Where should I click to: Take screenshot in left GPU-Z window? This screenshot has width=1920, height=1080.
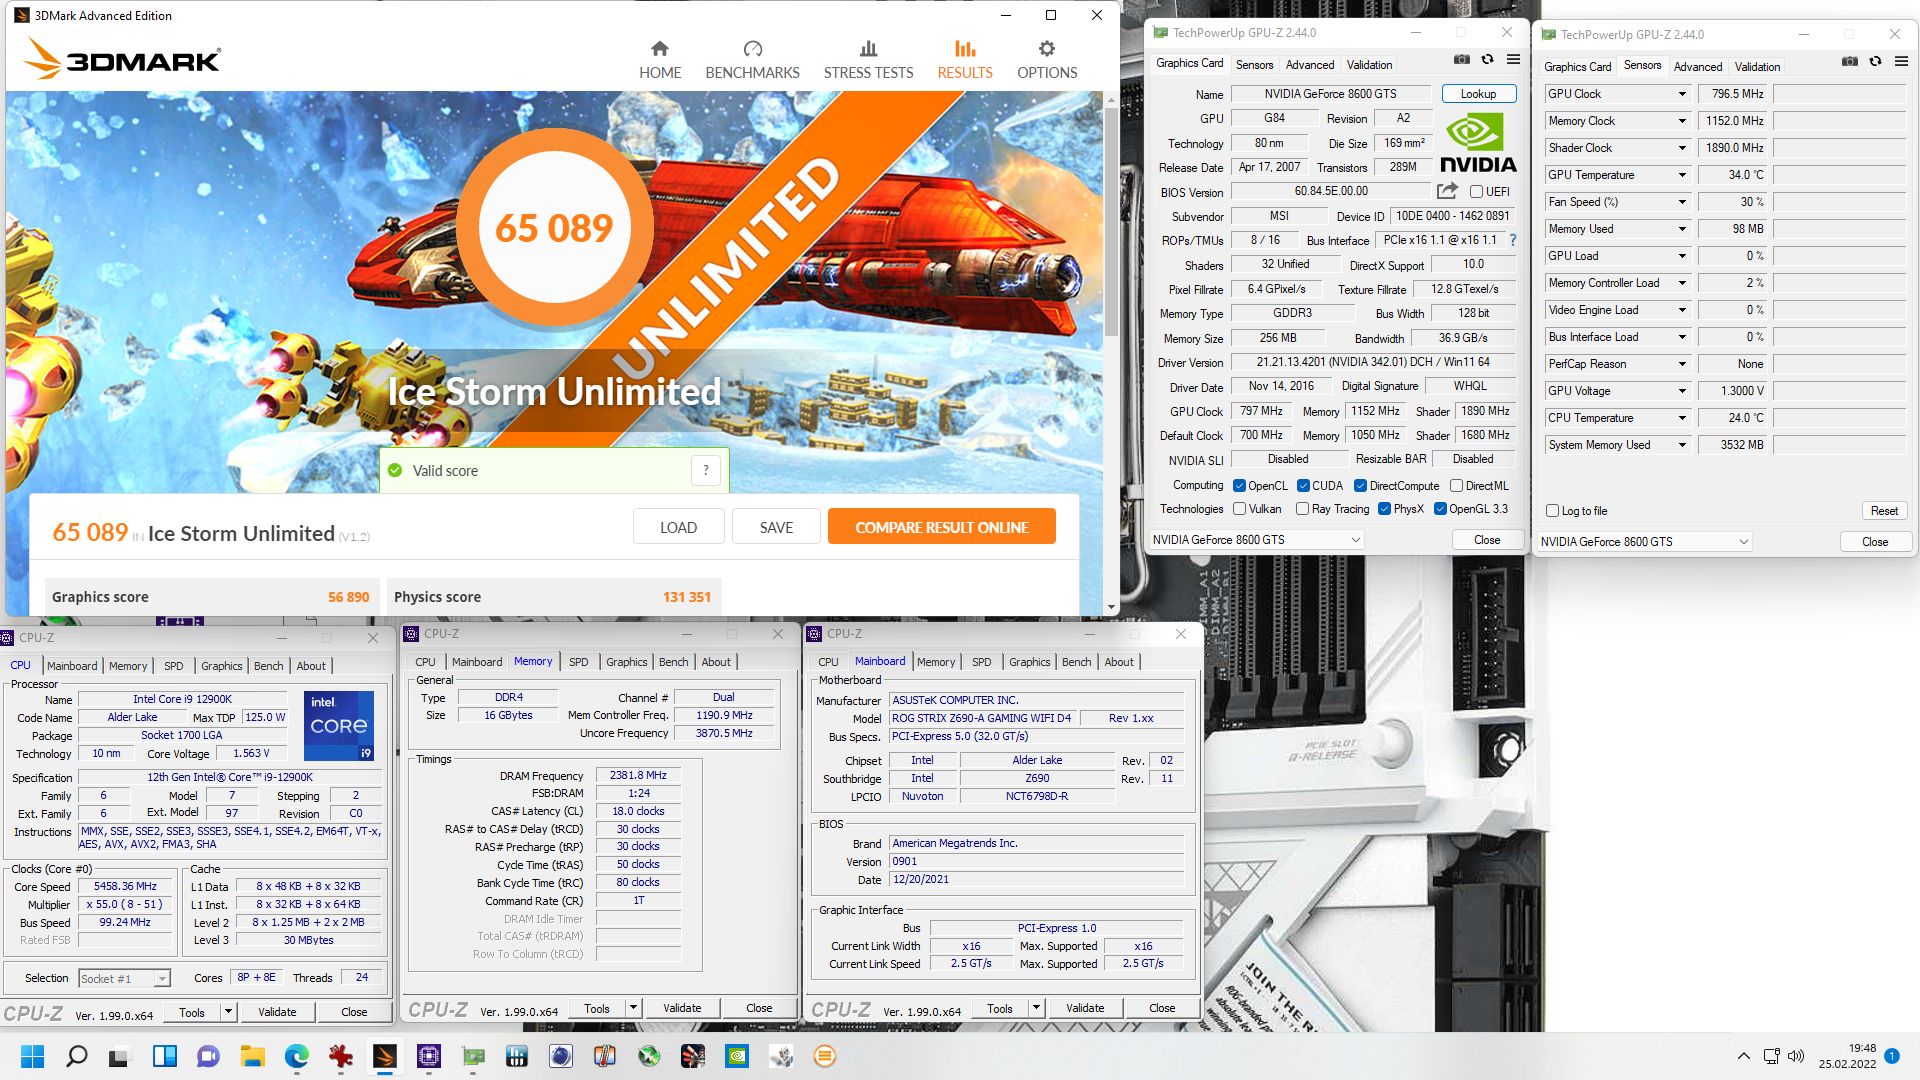[1462, 60]
